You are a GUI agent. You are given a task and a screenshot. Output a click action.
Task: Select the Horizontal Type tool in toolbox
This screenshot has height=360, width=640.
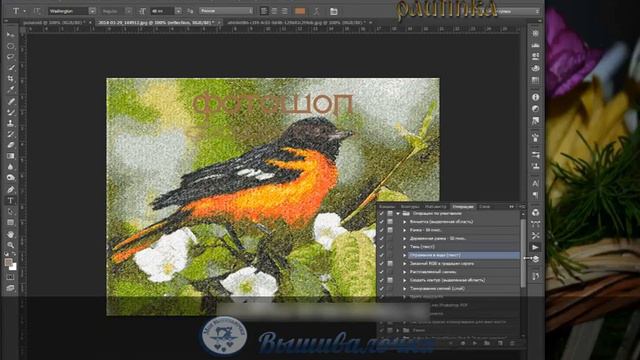click(11, 200)
